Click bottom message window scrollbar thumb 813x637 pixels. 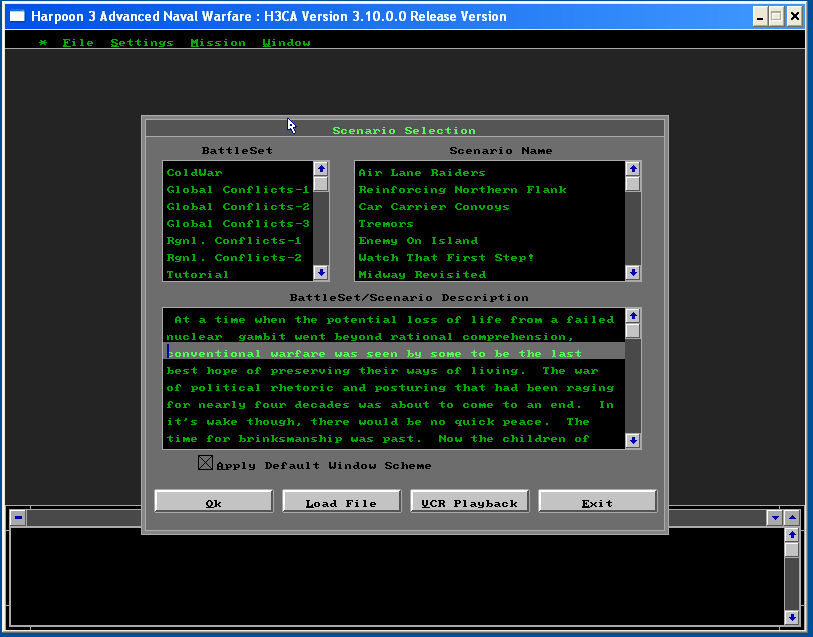(x=792, y=550)
